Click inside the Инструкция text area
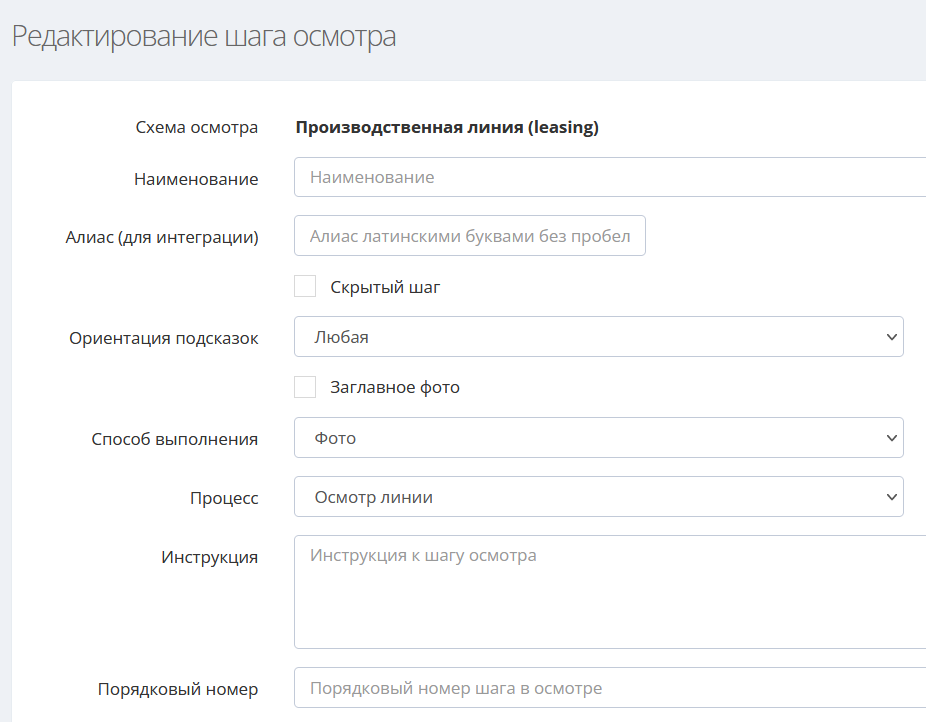The image size is (926, 722). coord(610,592)
